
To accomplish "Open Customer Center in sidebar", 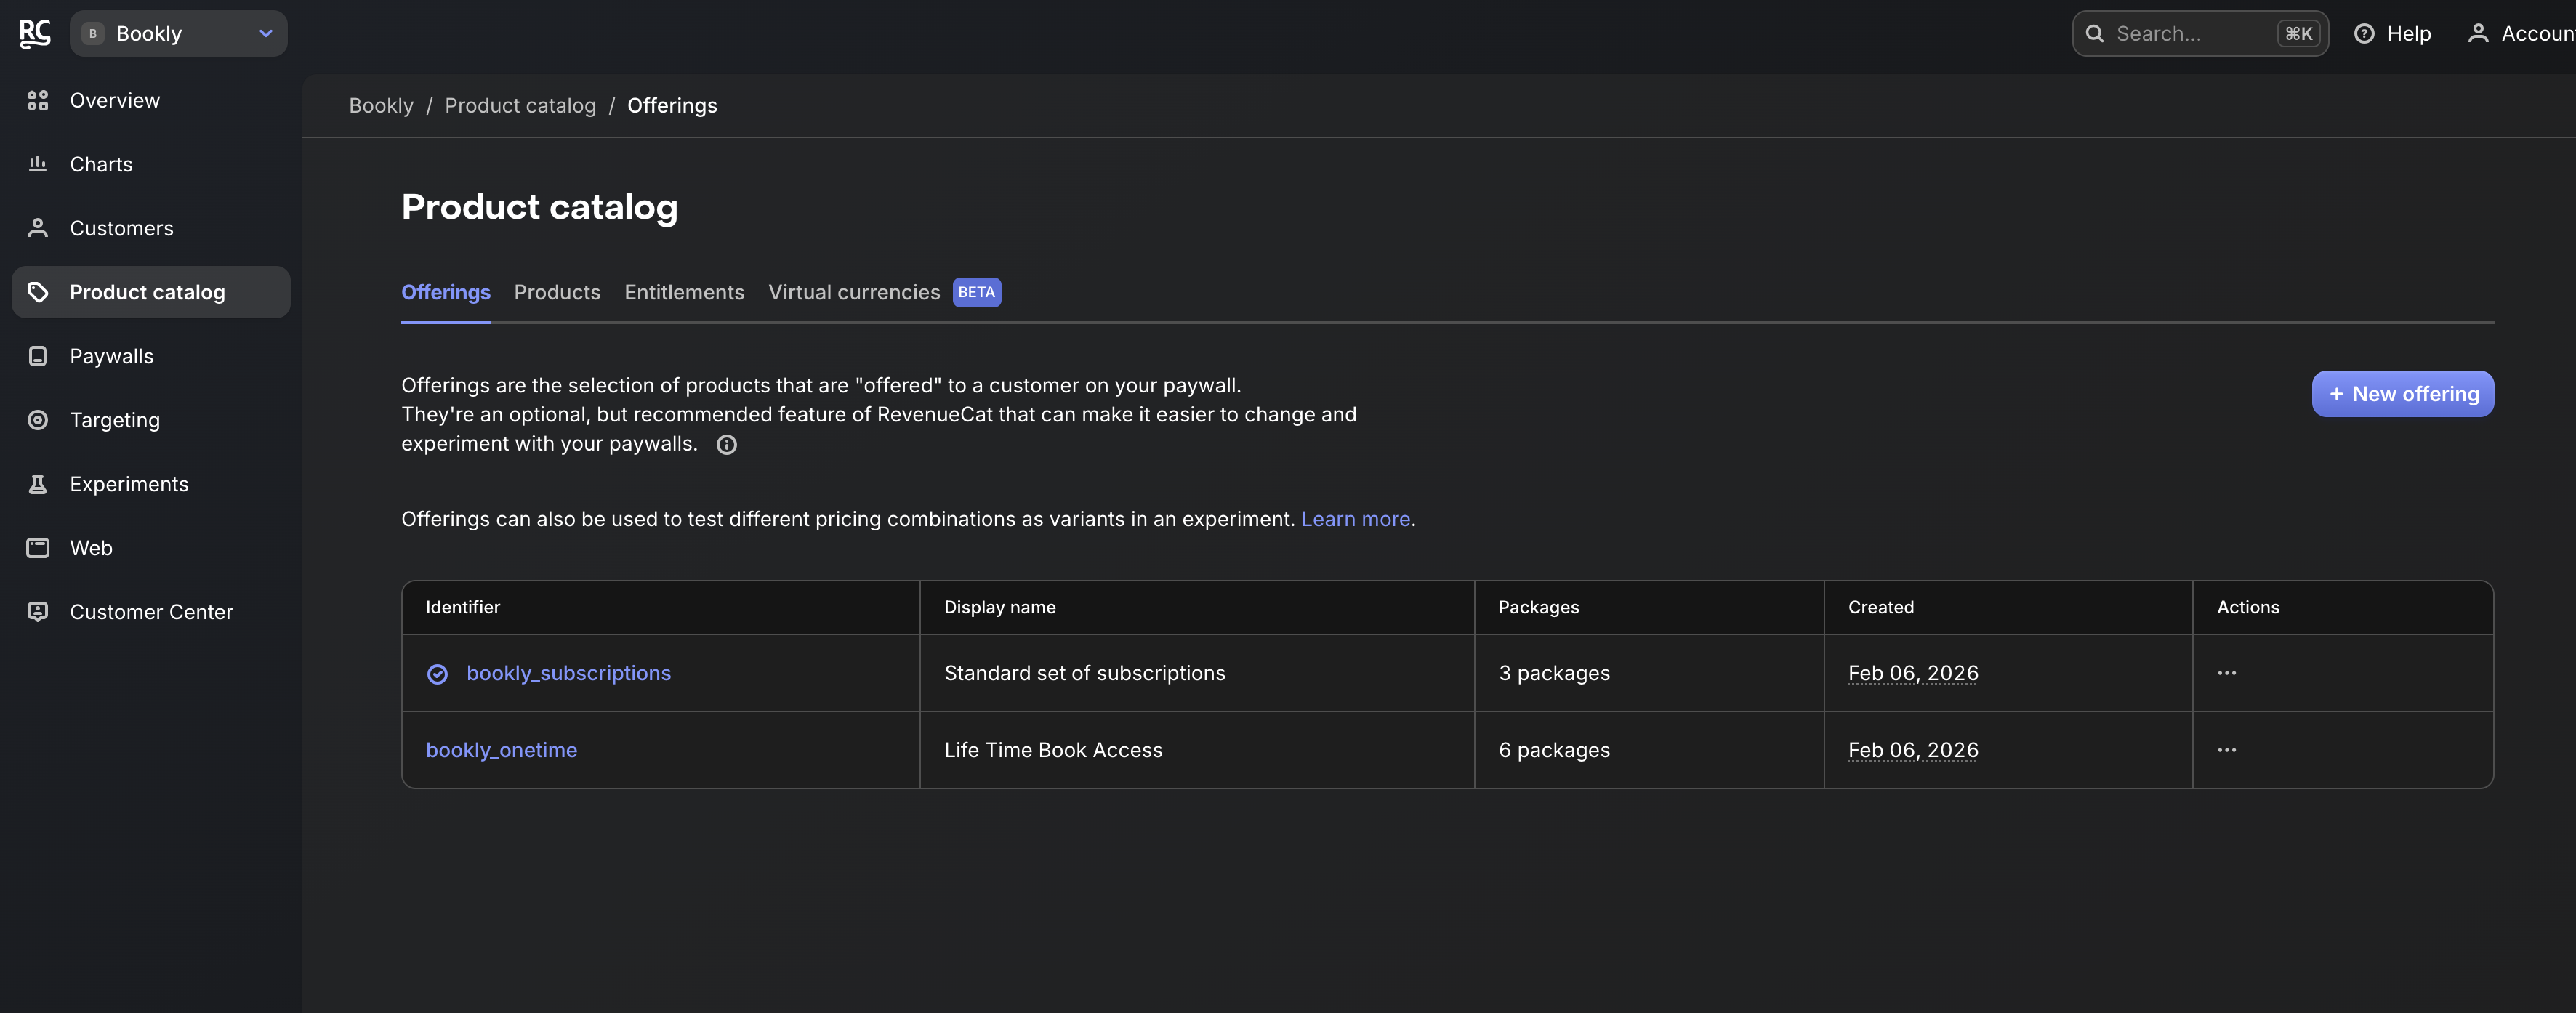I will pyautogui.click(x=151, y=612).
